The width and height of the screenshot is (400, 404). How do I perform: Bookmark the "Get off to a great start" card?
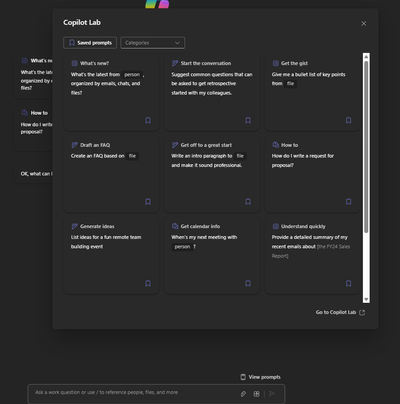[x=248, y=202]
